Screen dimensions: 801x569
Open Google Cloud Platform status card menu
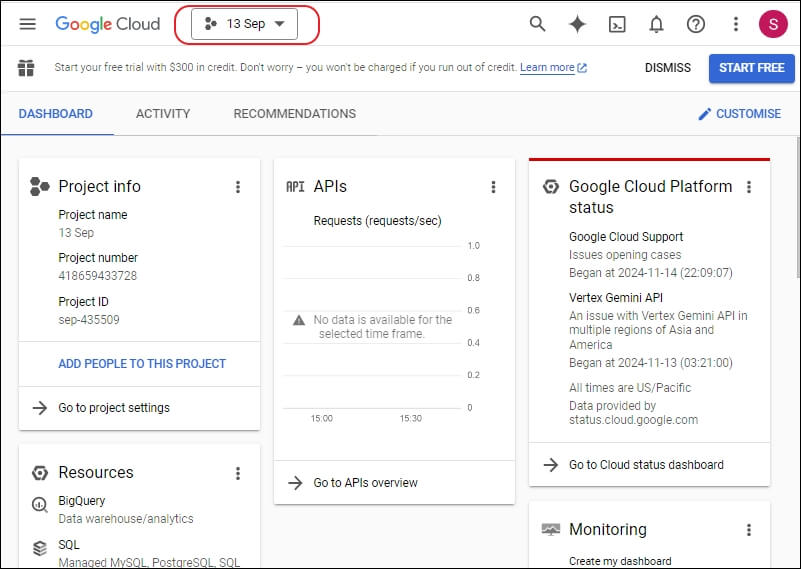tap(749, 187)
